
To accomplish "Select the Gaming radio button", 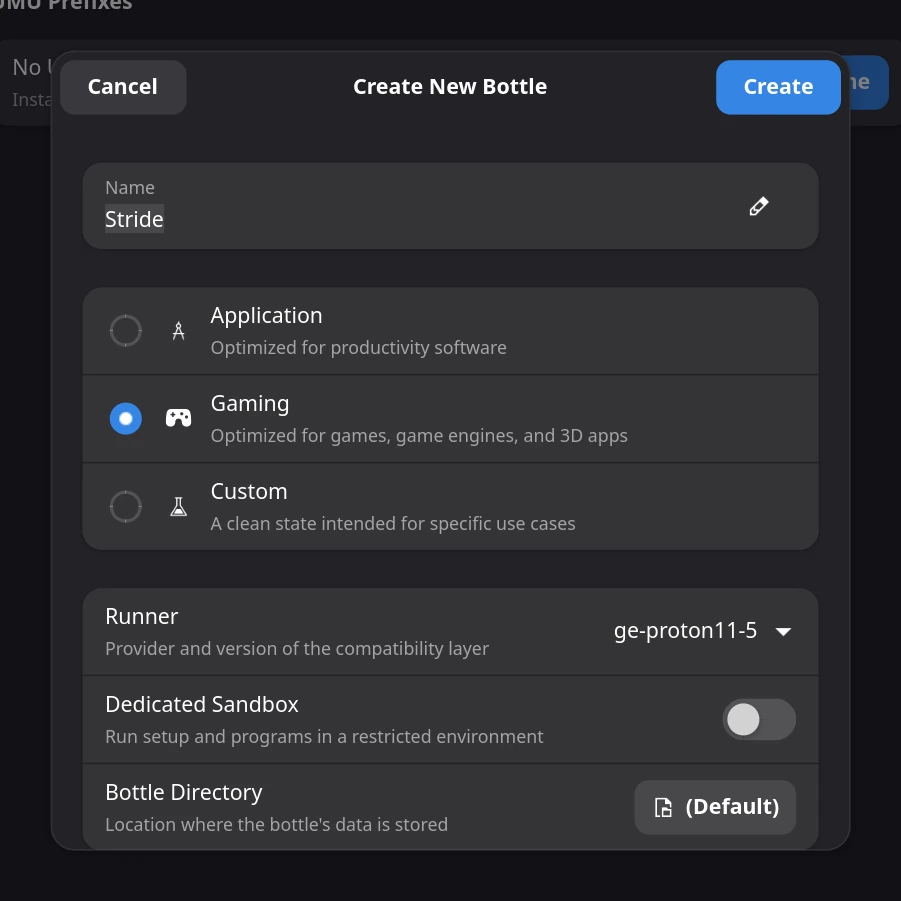I will 126,418.
